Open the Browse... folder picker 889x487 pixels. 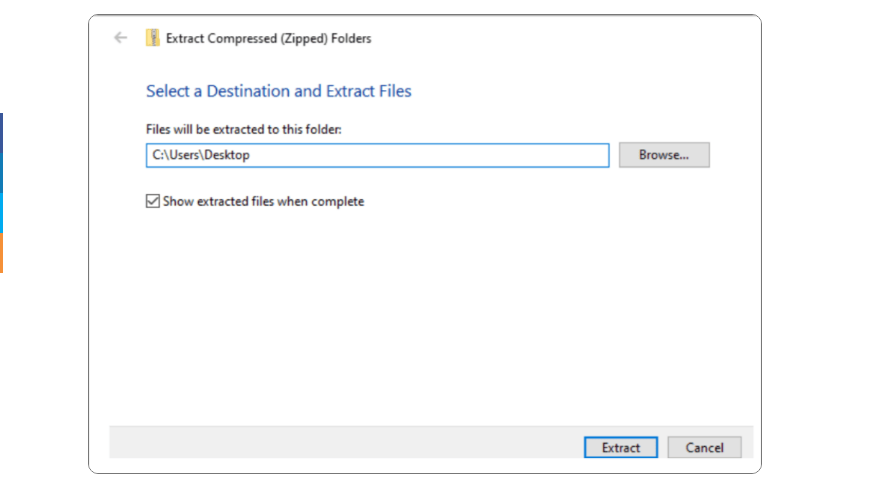pos(664,155)
